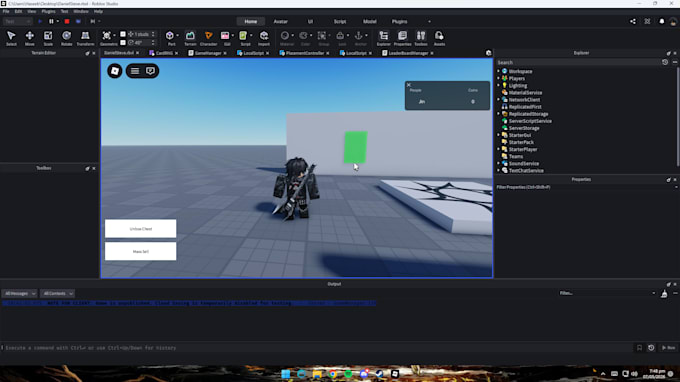Open the Toolbox panel icon
Screen dimensions: 680x382
click(x=421, y=38)
